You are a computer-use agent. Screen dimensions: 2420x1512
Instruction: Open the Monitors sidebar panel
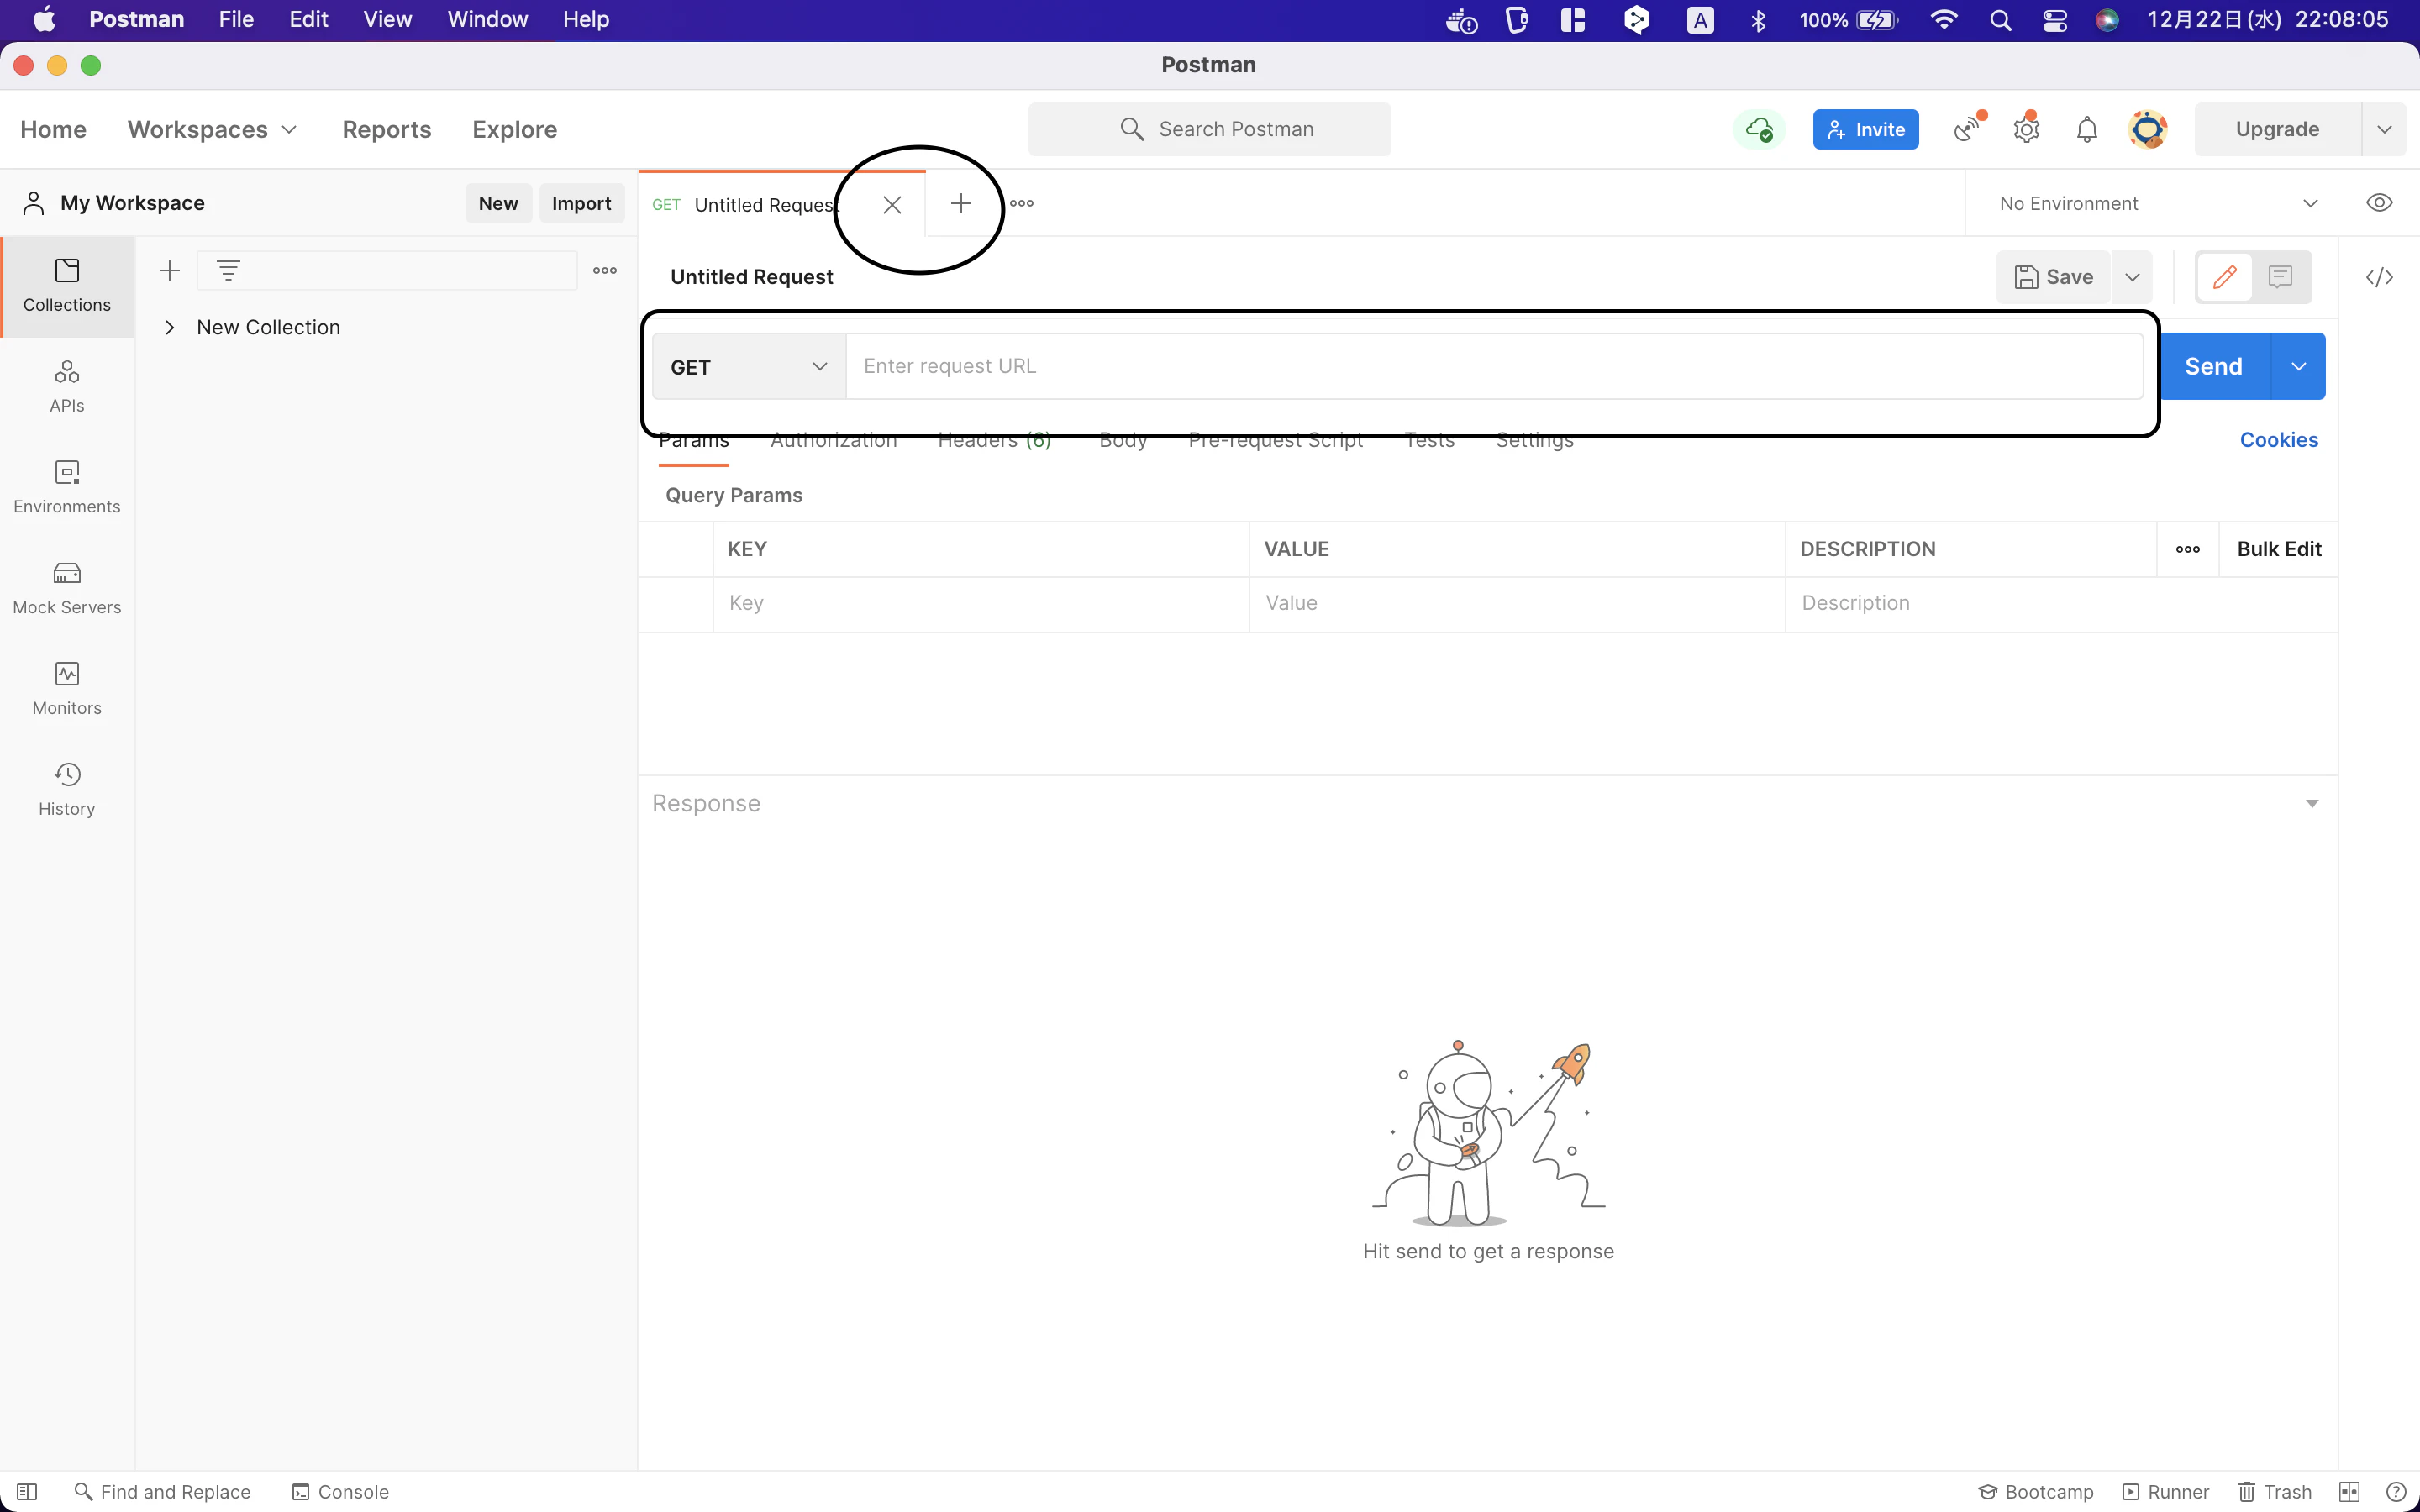coord(67,689)
